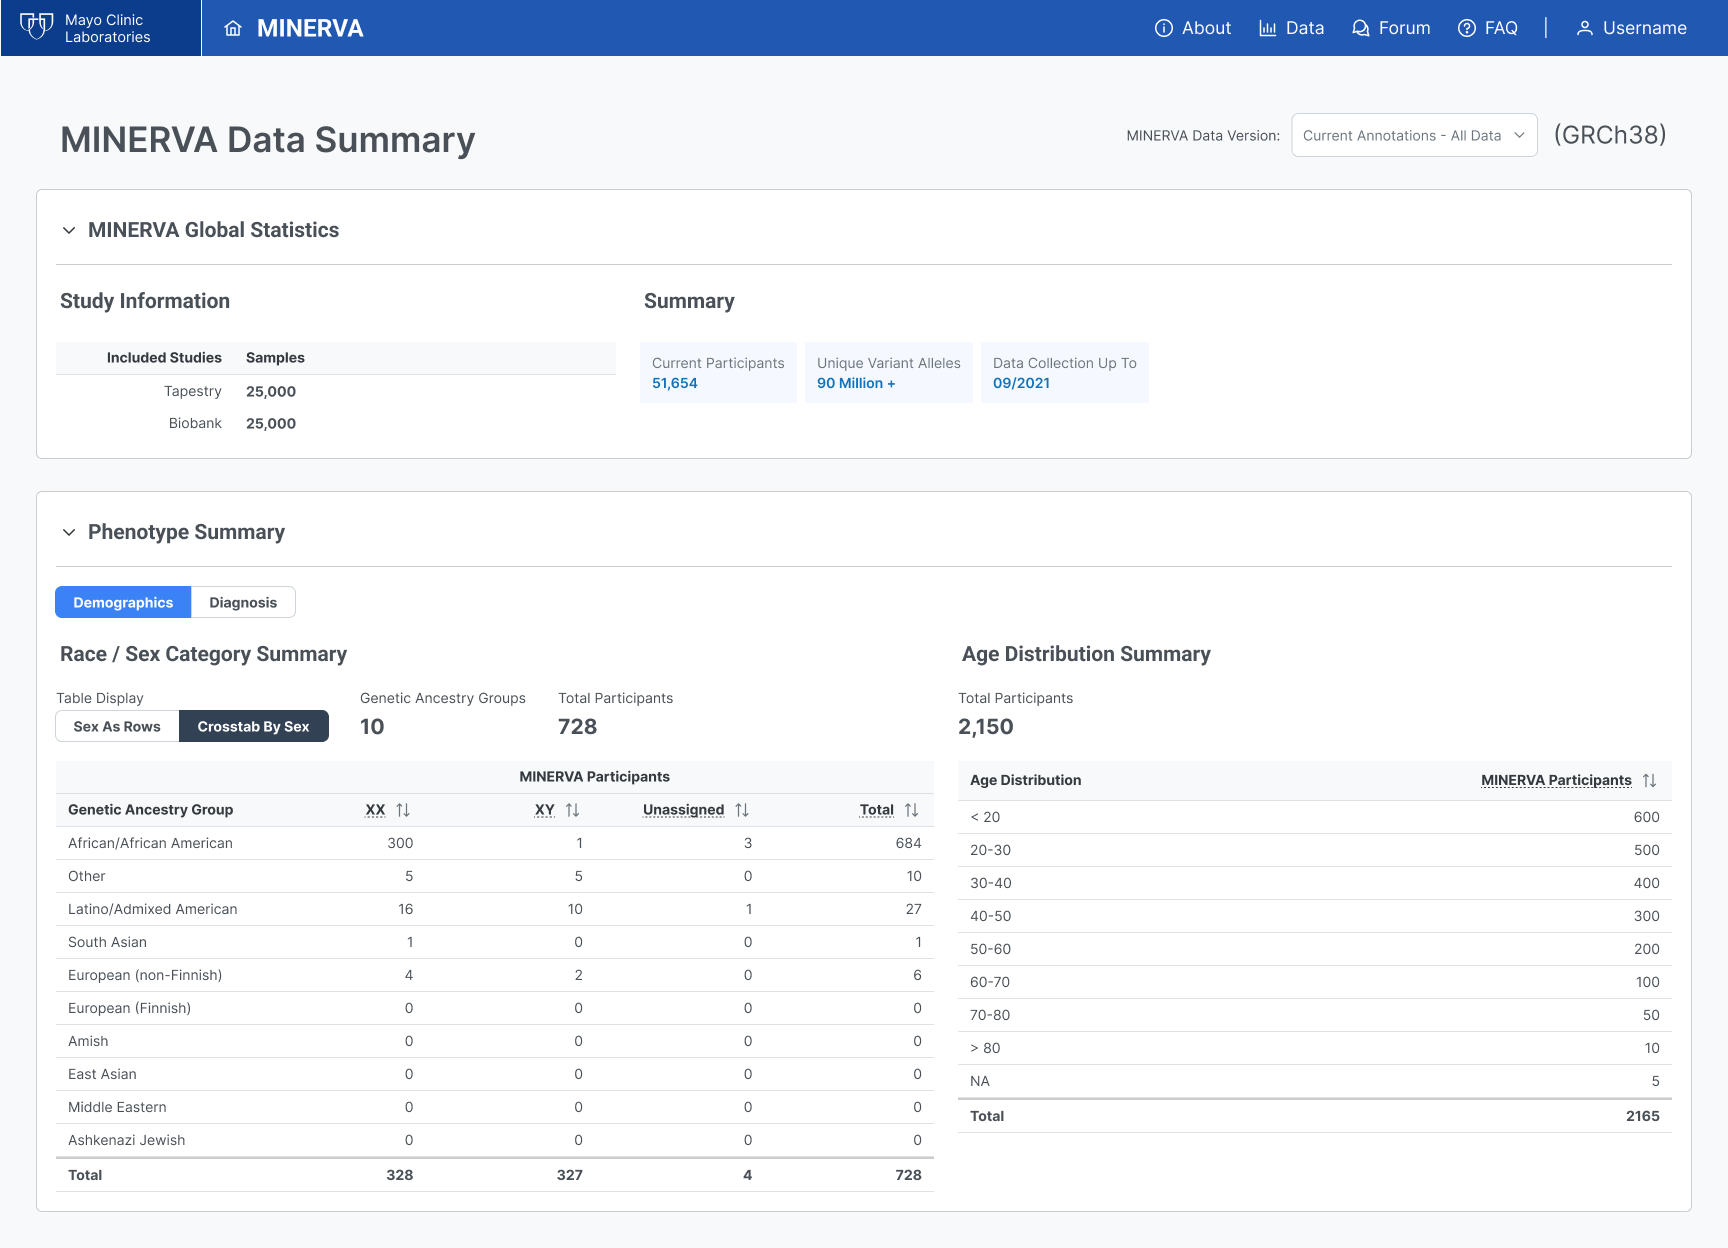
Task: Select Crosstab By Sex table display
Action: (253, 726)
